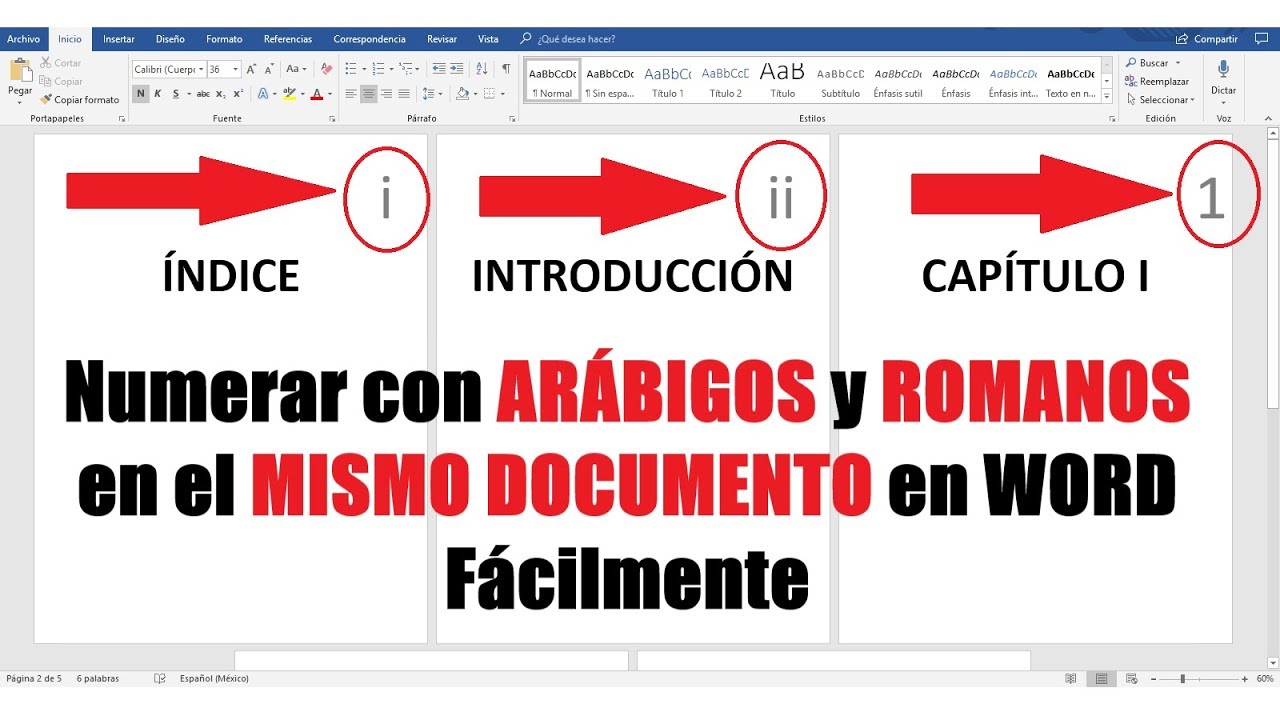
Task: Open the shading color picker arrow
Action: tap(473, 94)
